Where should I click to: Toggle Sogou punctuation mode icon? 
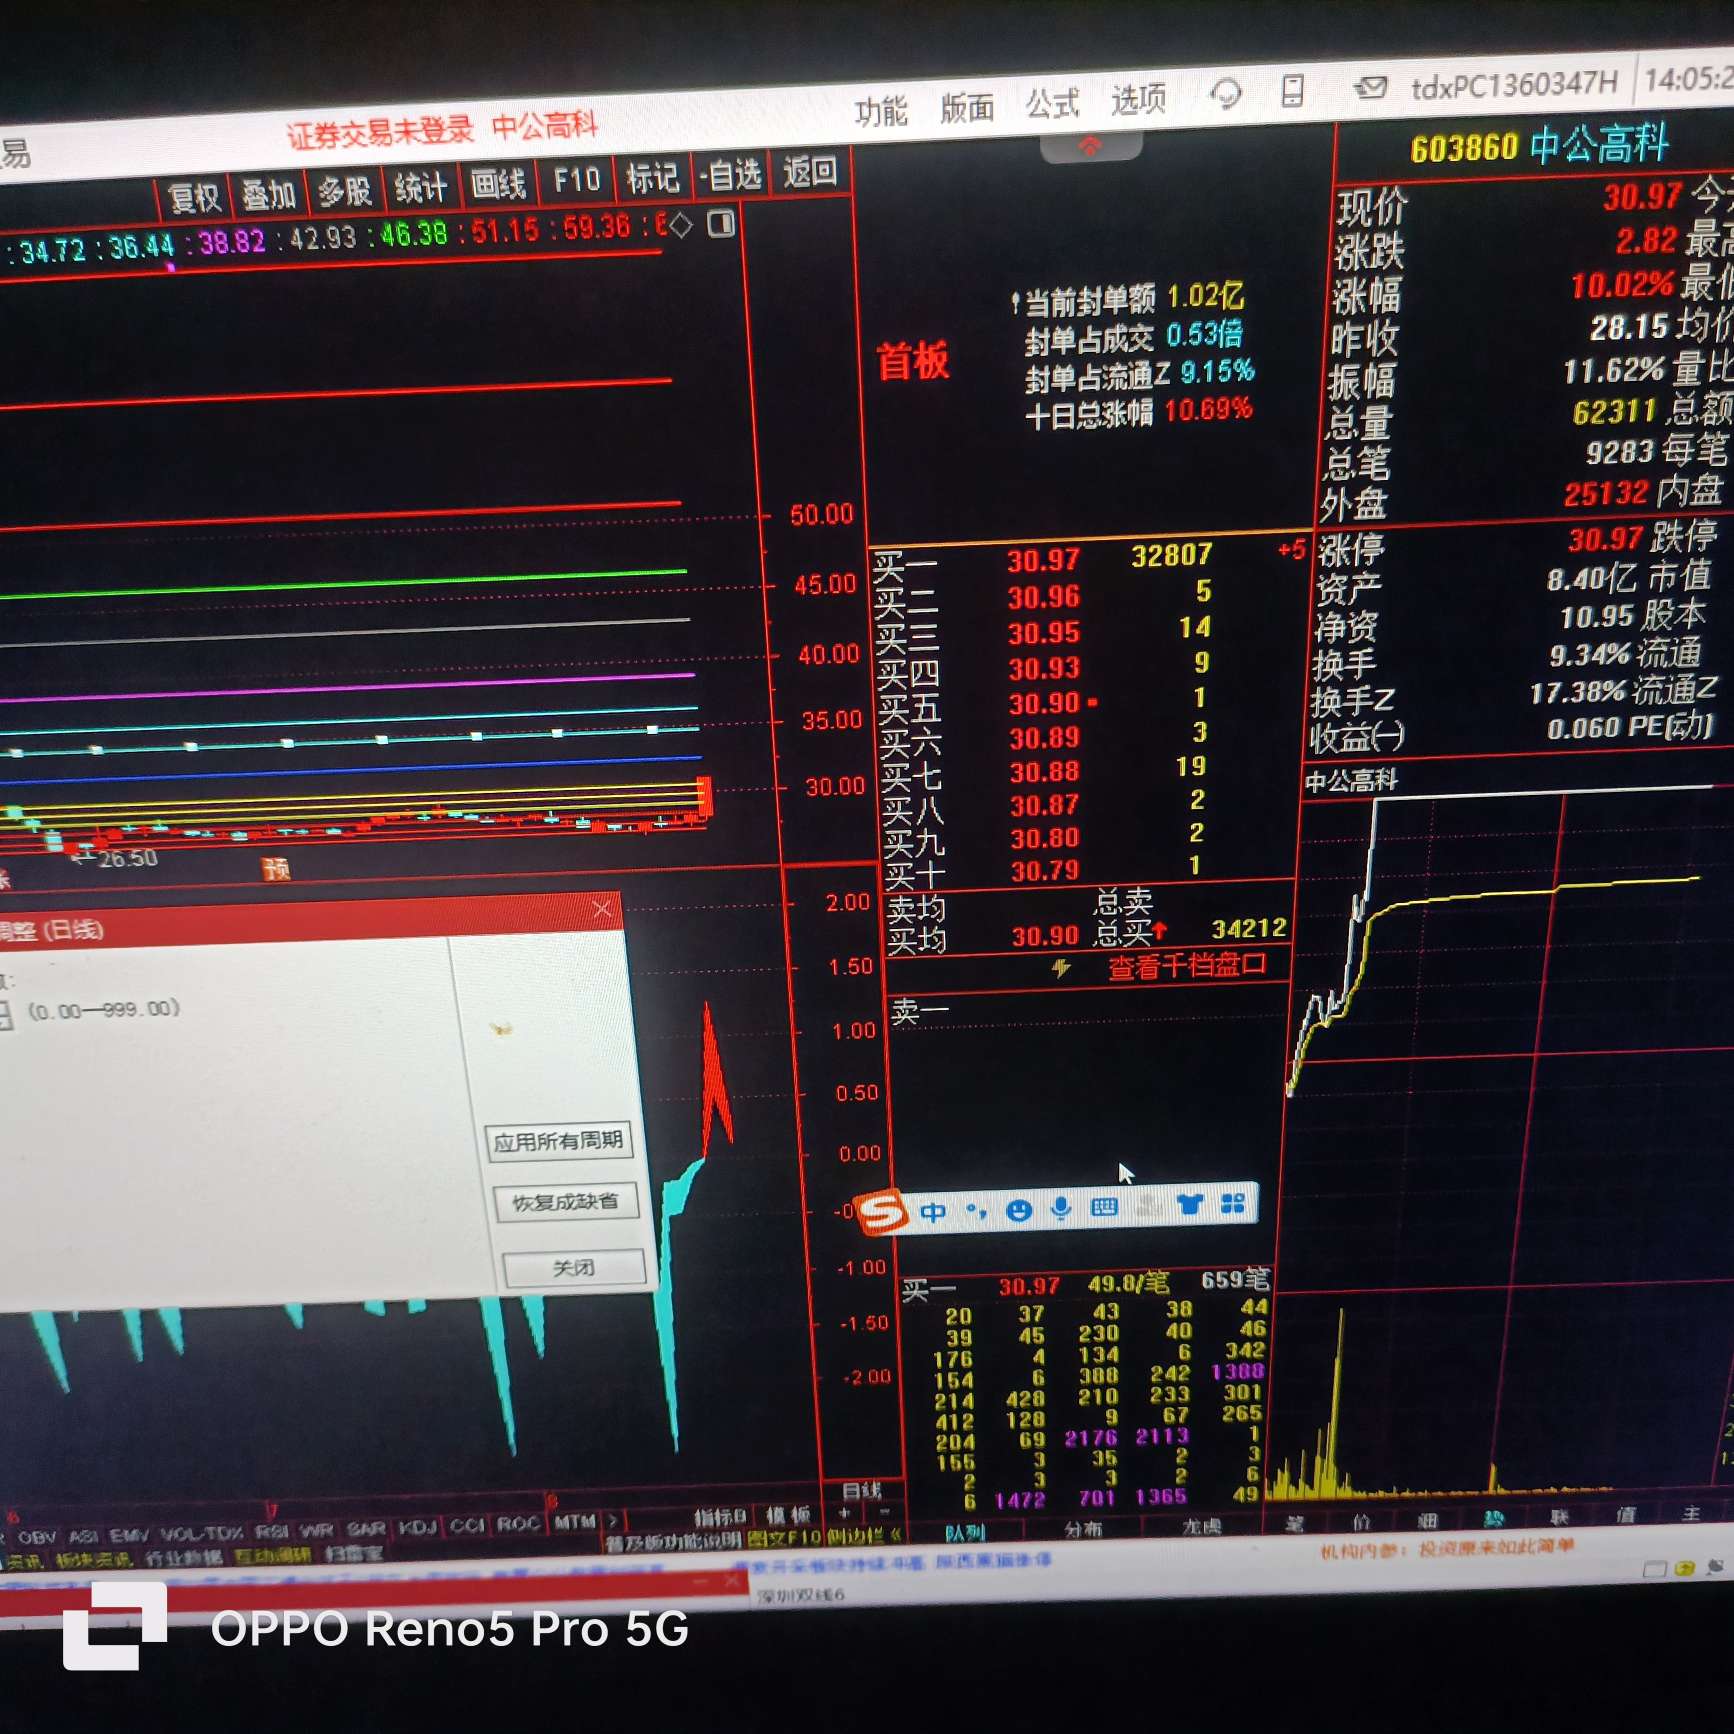coord(976,1212)
